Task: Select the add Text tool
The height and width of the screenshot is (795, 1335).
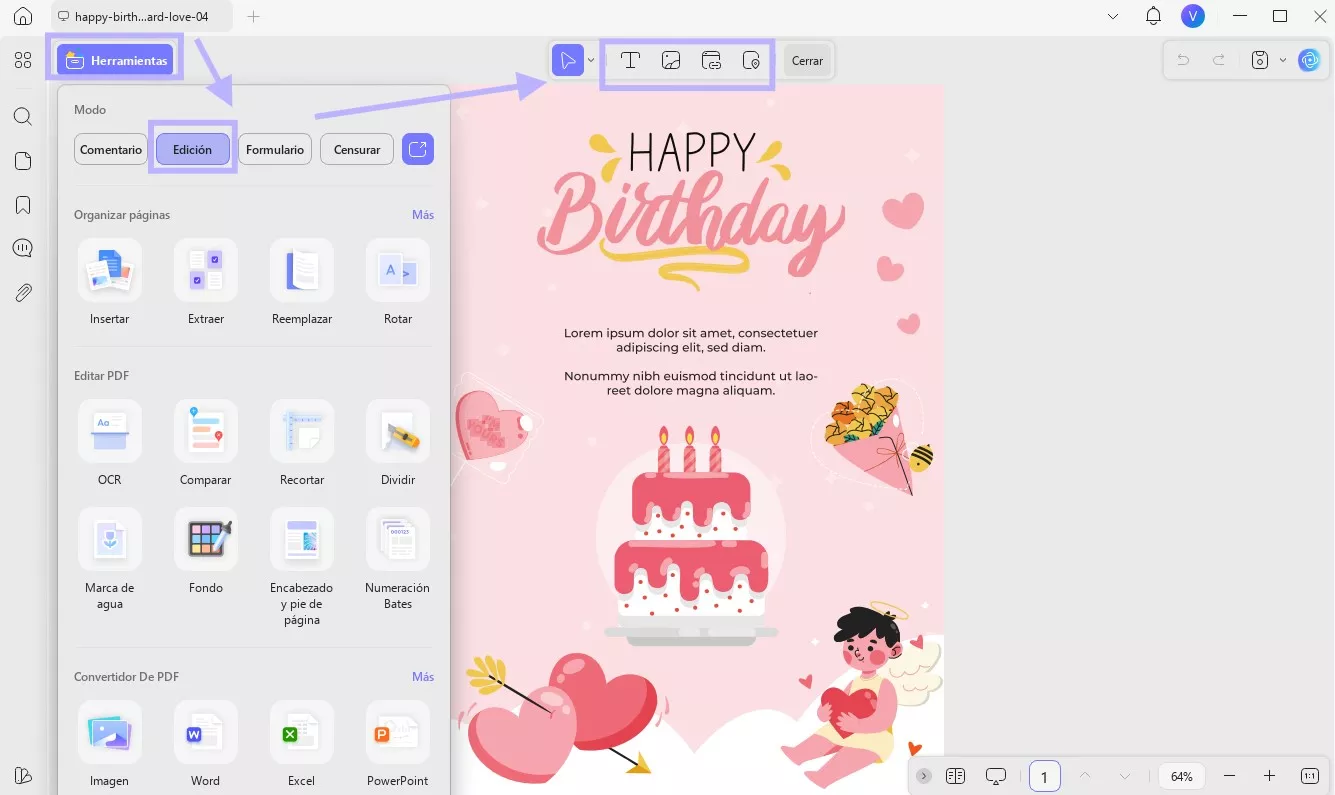Action: pyautogui.click(x=630, y=60)
